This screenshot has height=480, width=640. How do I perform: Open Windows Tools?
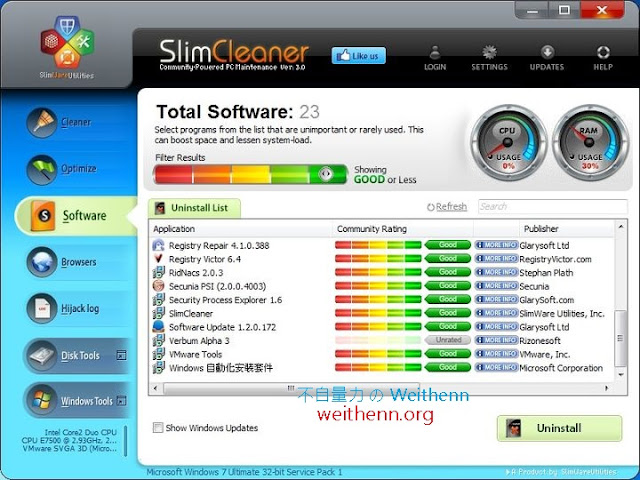78,401
